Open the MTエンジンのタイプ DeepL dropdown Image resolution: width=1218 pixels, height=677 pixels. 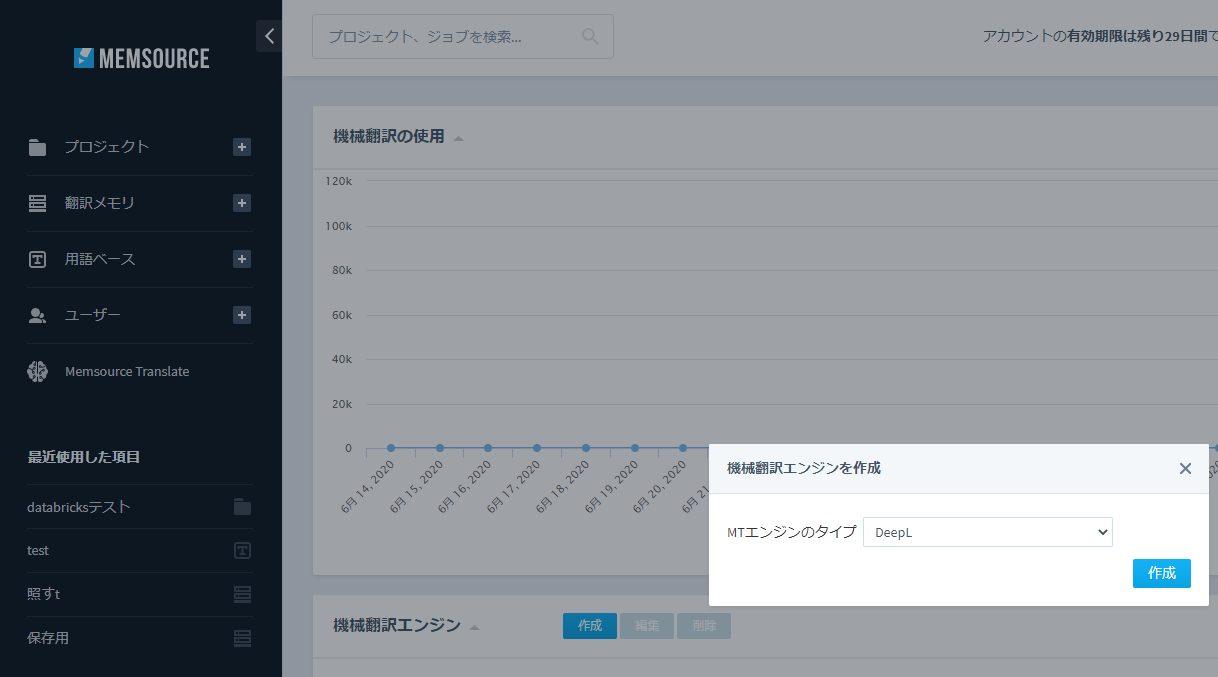[988, 532]
